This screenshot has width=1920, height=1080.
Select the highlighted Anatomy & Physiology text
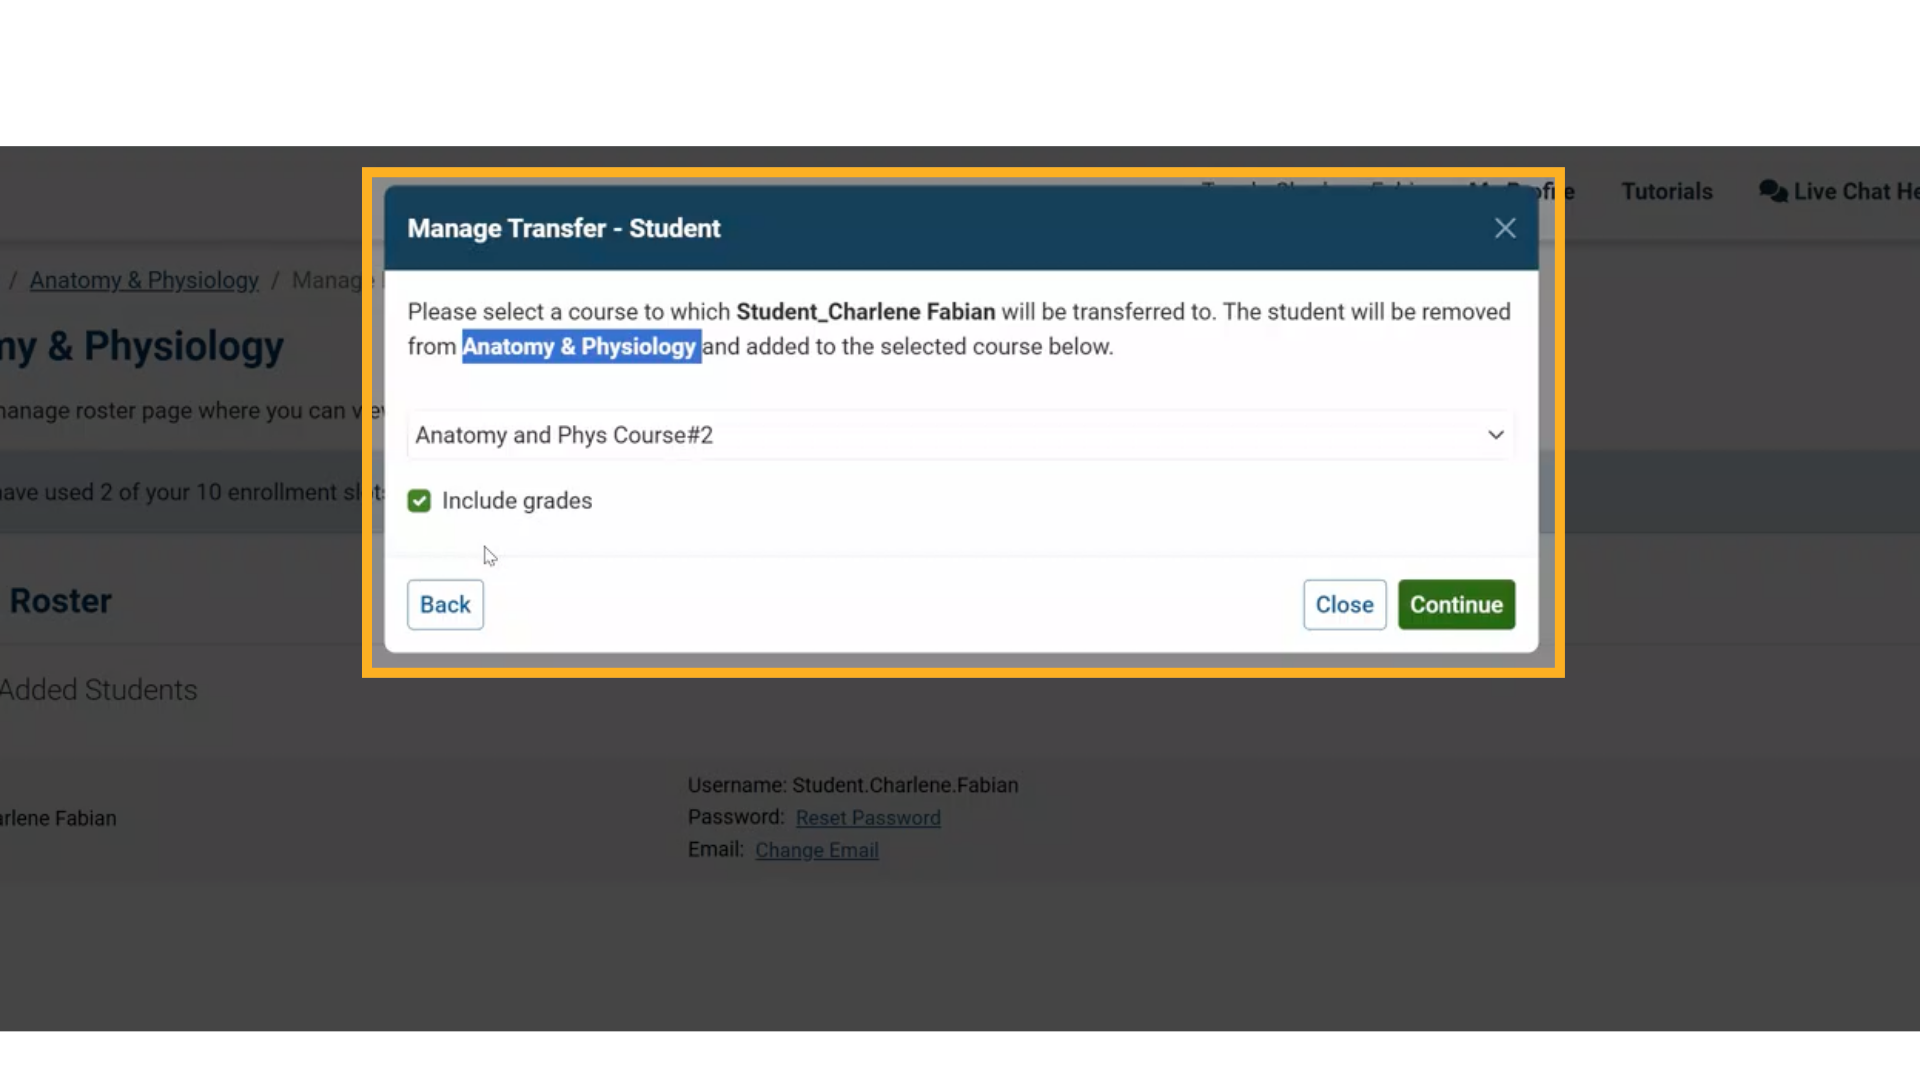(x=581, y=347)
